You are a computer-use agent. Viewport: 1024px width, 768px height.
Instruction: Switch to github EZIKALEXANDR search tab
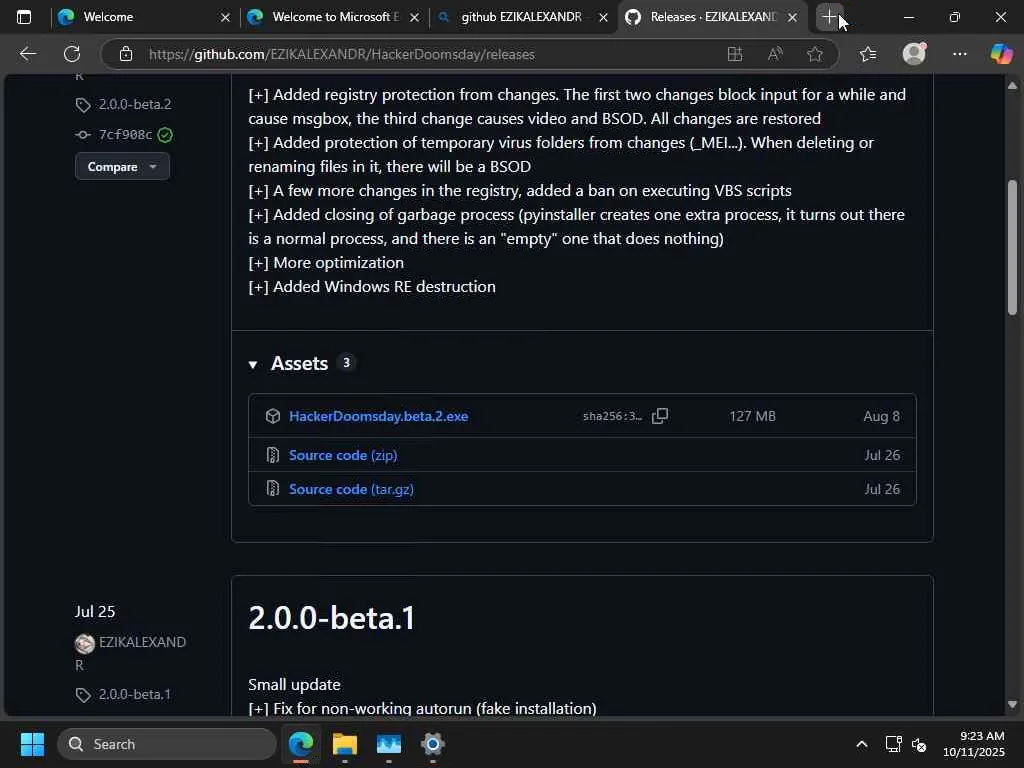coord(521,17)
